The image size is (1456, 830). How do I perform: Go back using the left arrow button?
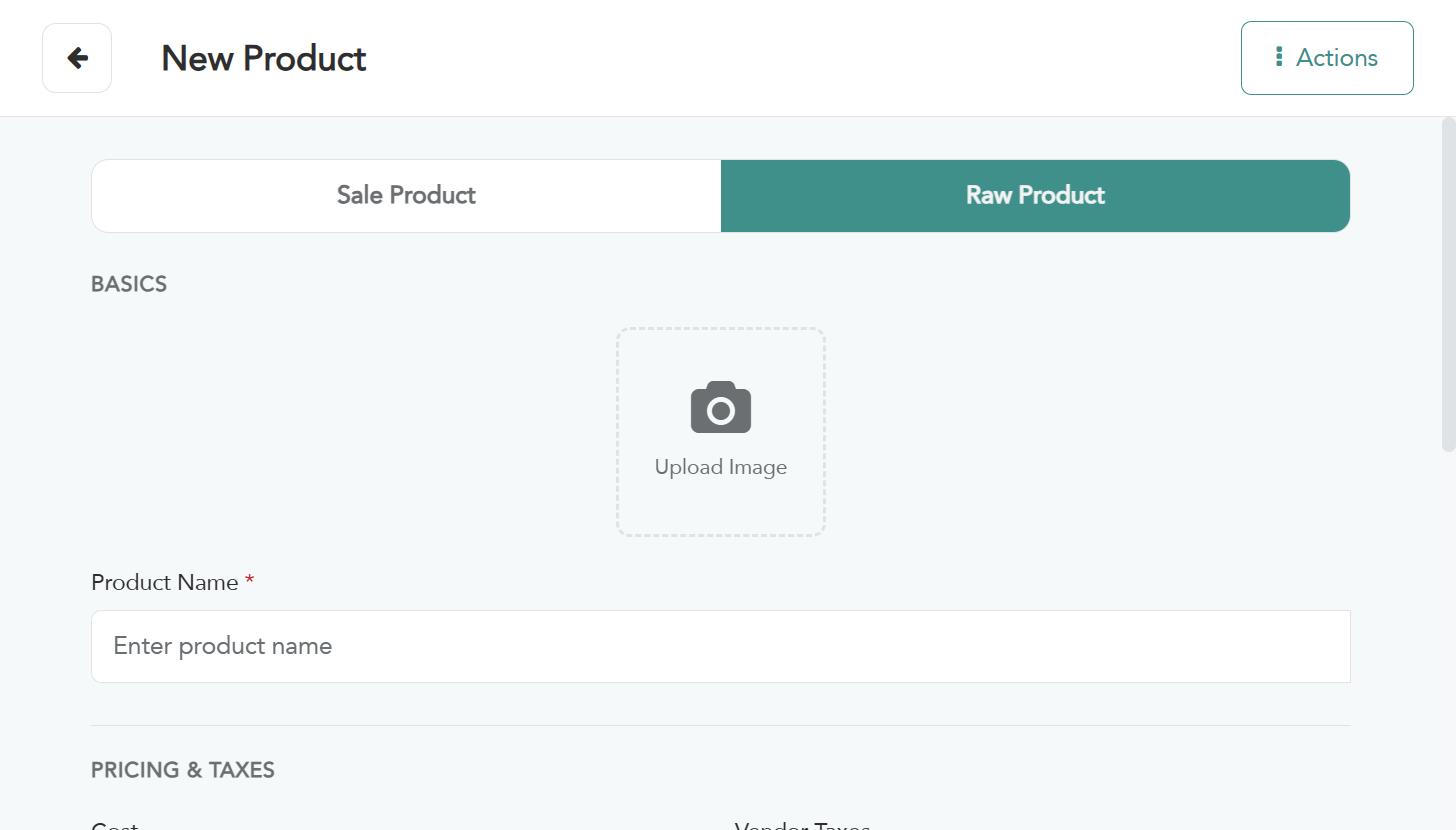pos(77,58)
